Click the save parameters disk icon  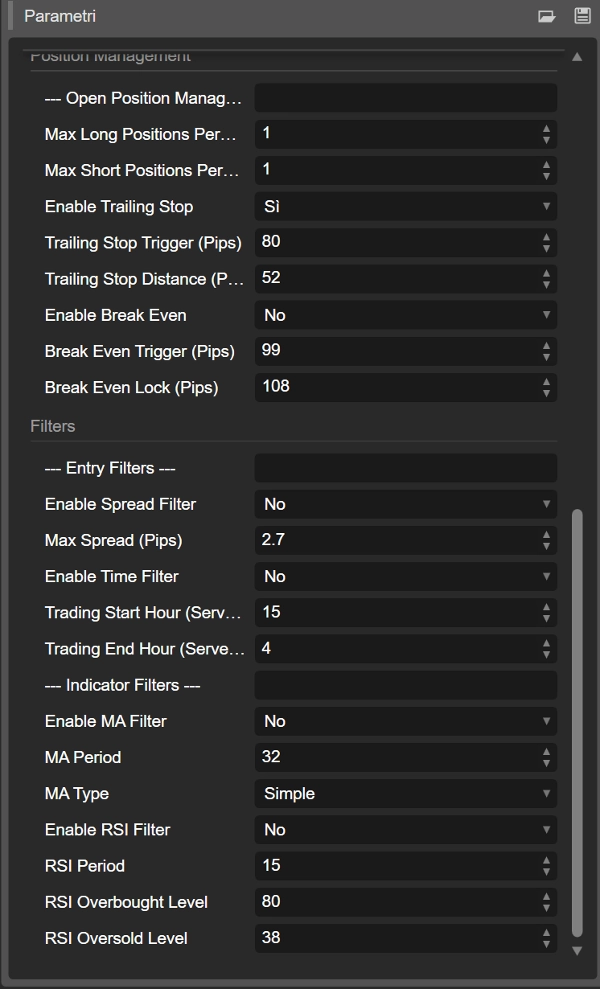click(582, 16)
